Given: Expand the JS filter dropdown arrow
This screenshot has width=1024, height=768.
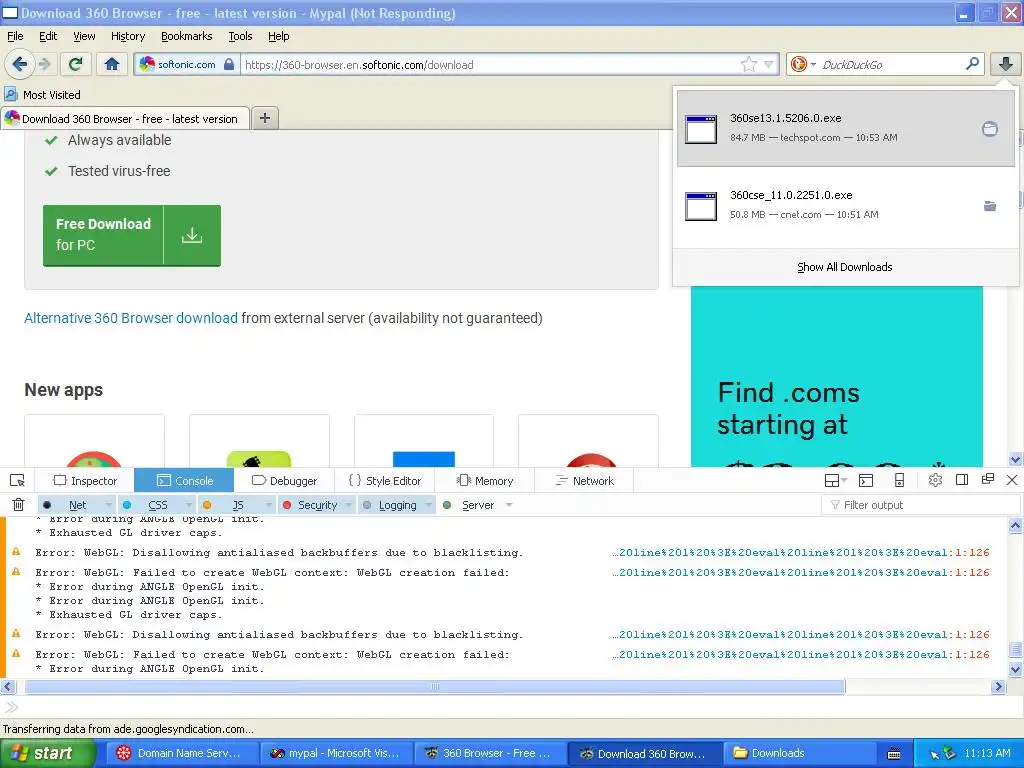Looking at the screenshot, I should (x=268, y=505).
